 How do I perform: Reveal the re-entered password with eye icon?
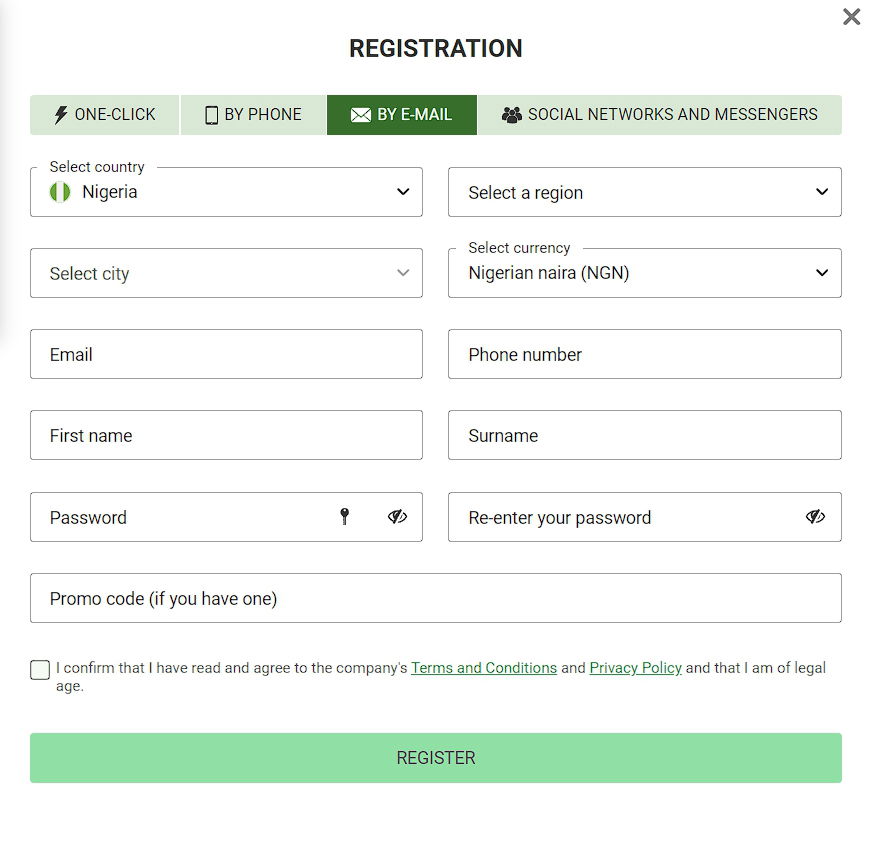(815, 517)
